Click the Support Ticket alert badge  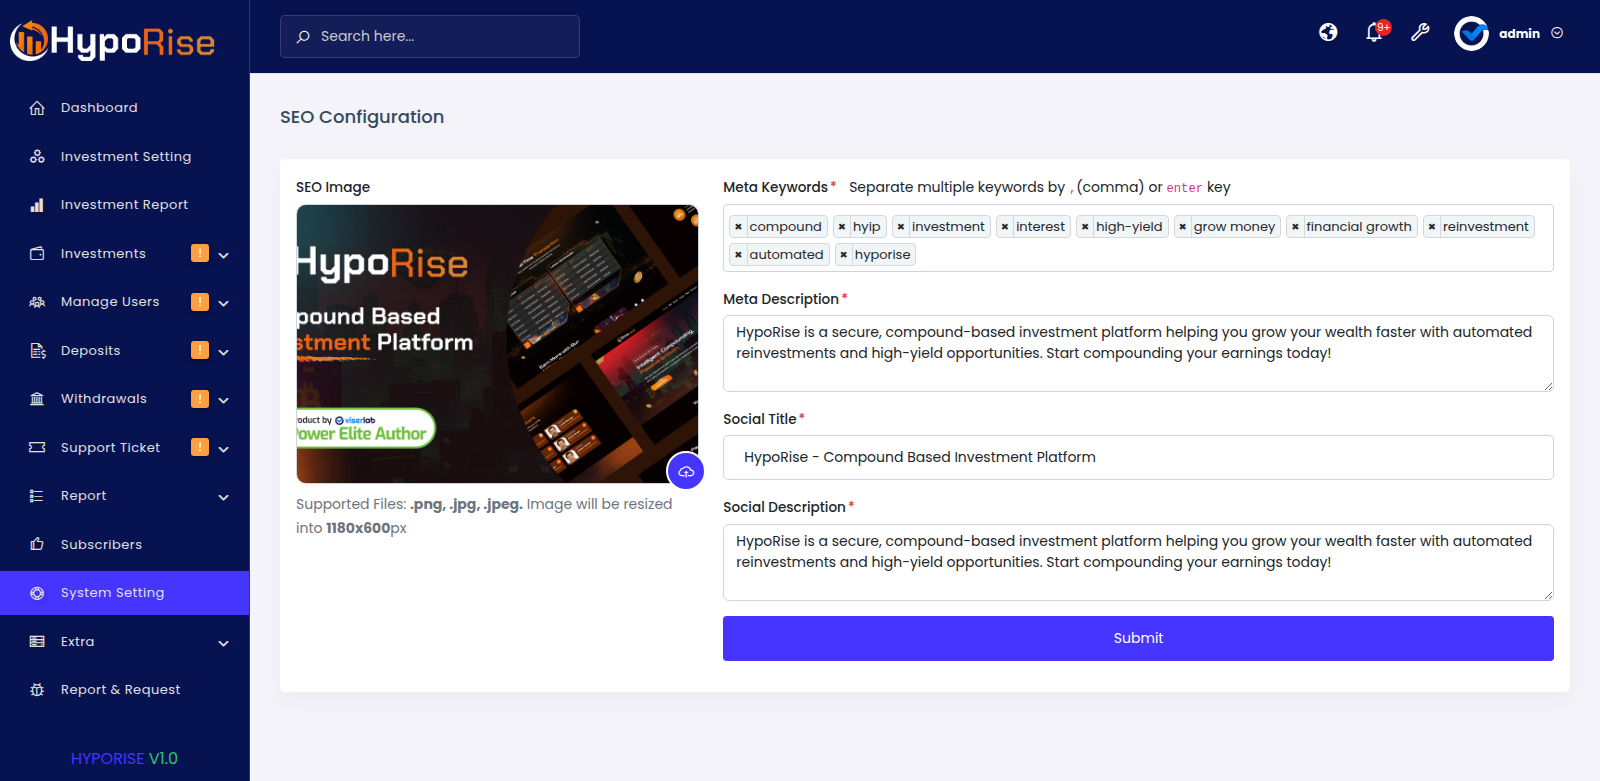[x=200, y=447]
